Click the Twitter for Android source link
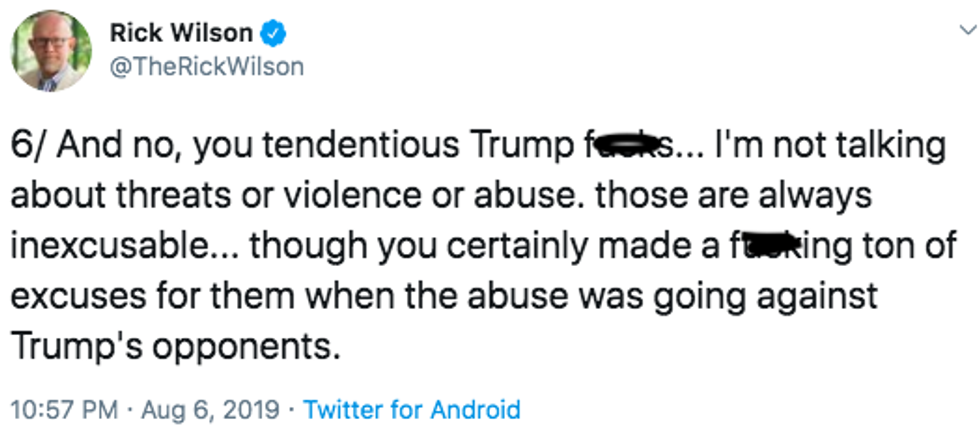The height and width of the screenshot is (437, 980). 411,409
